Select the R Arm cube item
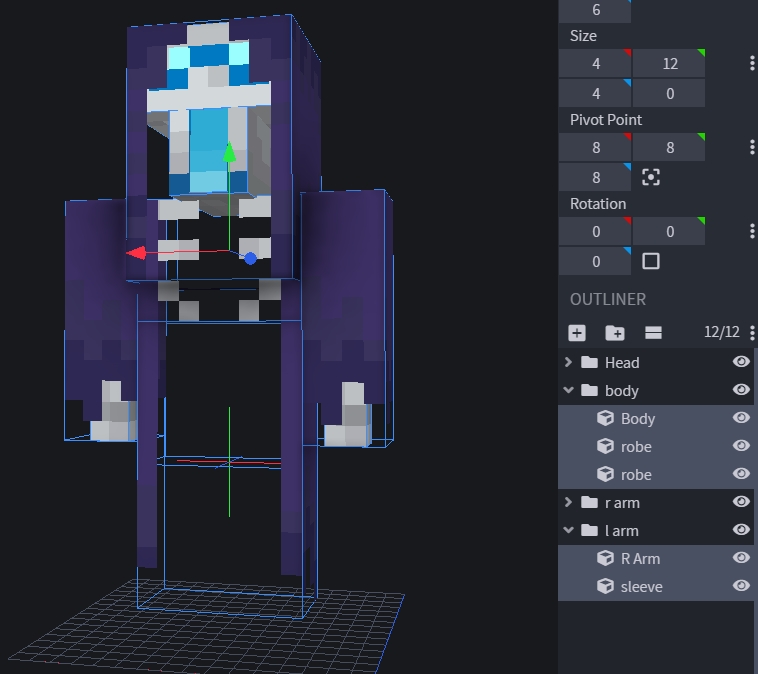Screen dimensions: 758x674 [640, 558]
